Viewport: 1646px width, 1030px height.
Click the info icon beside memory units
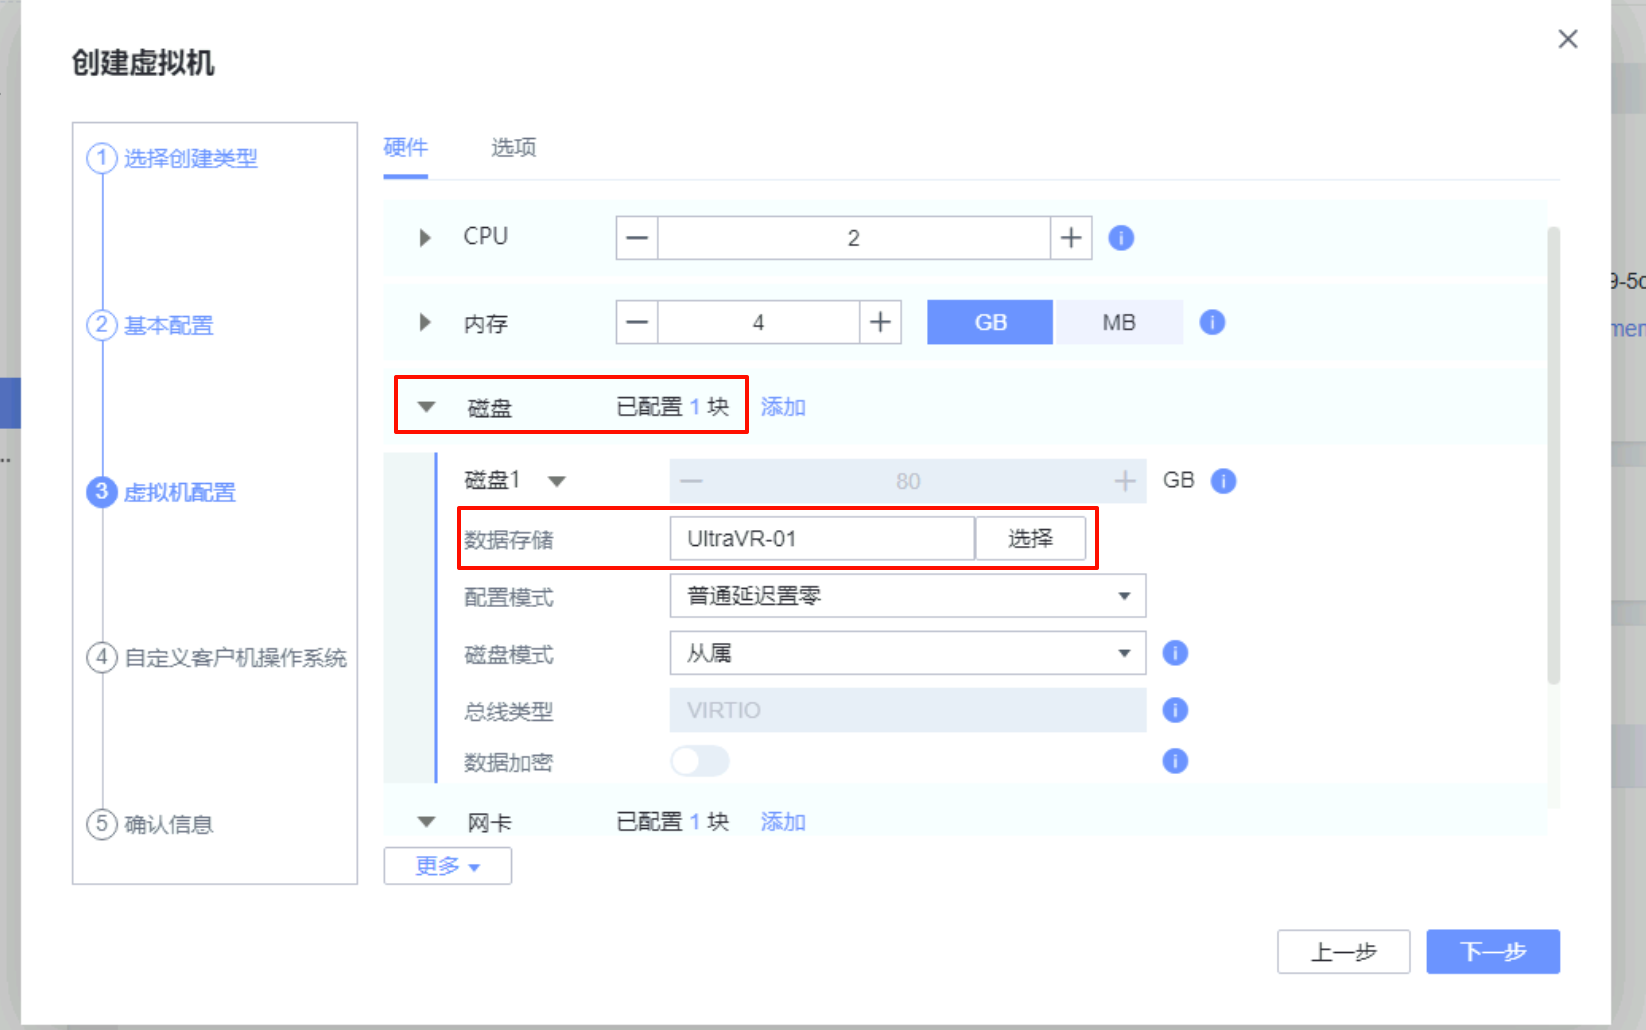[x=1212, y=322]
